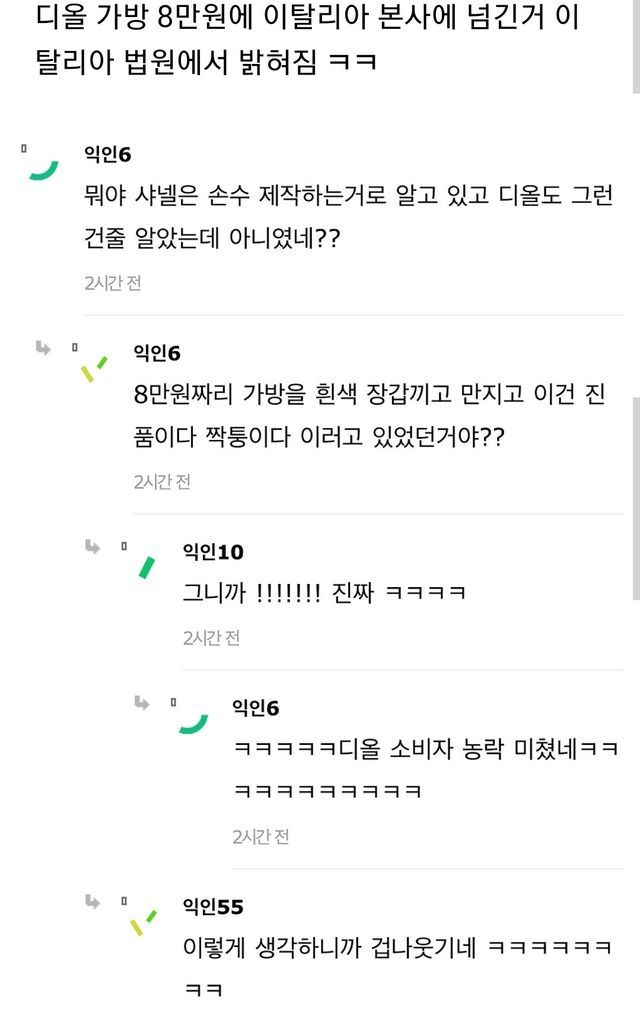Click the timestamp under 익인10's reply
The image size is (640, 1030).
click(211, 637)
